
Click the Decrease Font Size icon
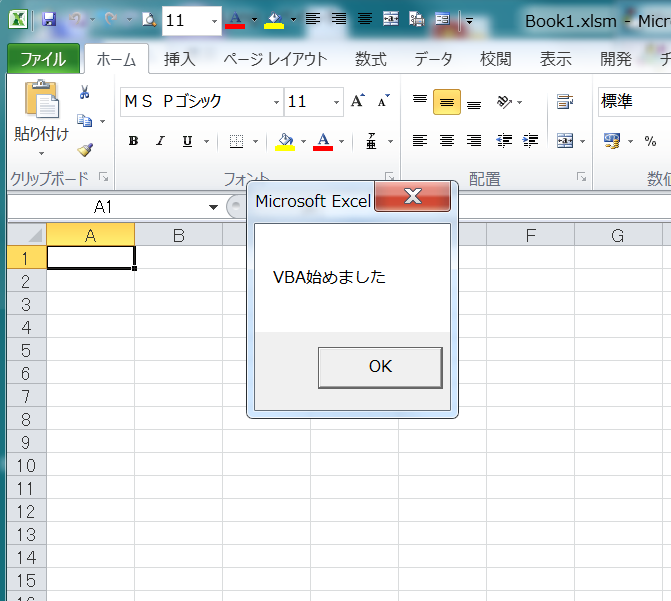coord(383,101)
